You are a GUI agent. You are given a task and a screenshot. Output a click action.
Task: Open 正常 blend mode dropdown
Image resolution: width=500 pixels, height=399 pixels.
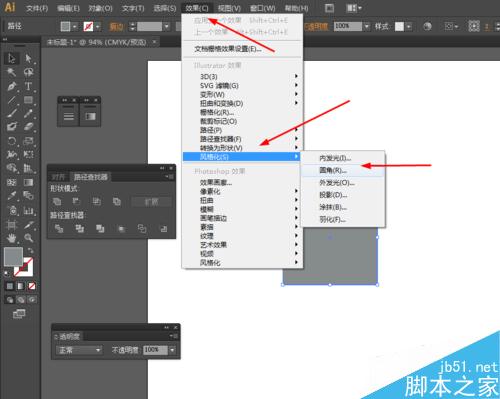click(x=79, y=350)
